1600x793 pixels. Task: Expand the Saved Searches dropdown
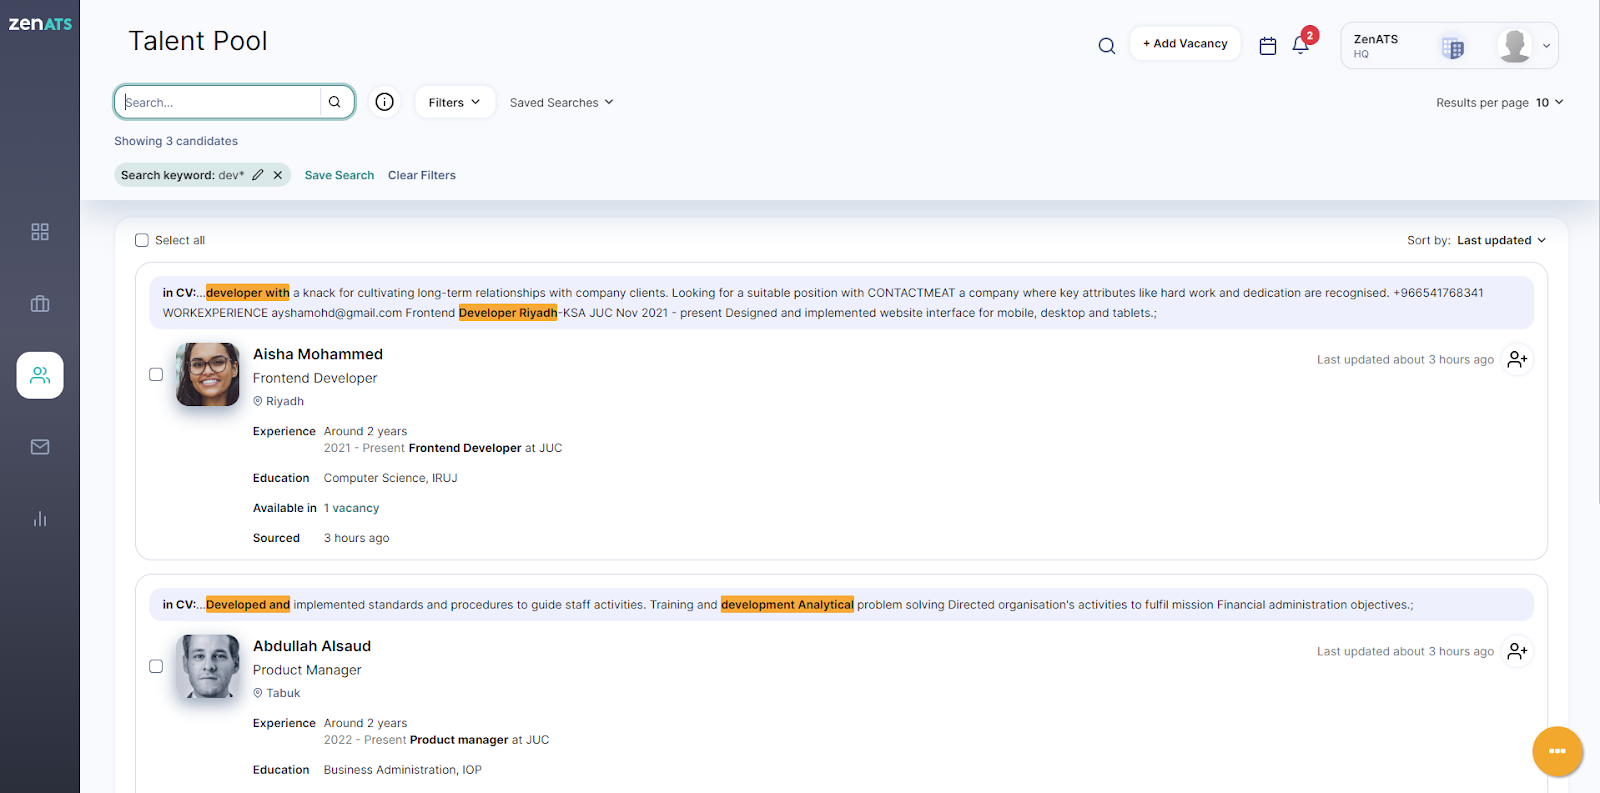561,102
